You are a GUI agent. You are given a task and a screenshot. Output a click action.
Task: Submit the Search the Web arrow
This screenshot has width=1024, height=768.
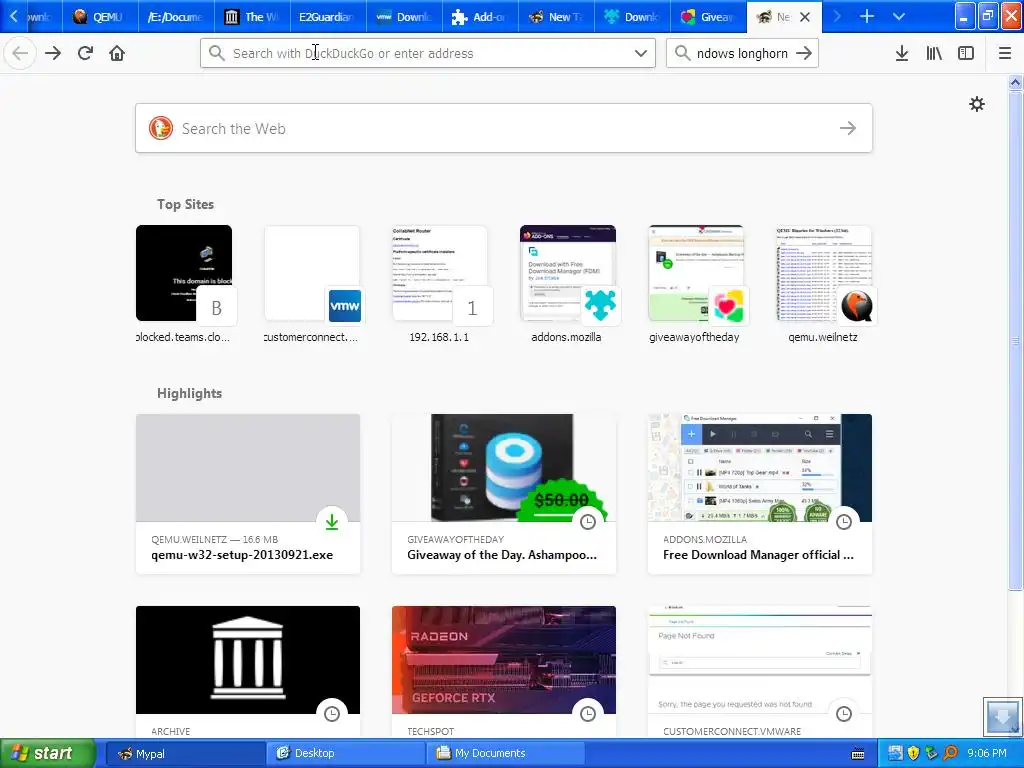pyautogui.click(x=848, y=128)
